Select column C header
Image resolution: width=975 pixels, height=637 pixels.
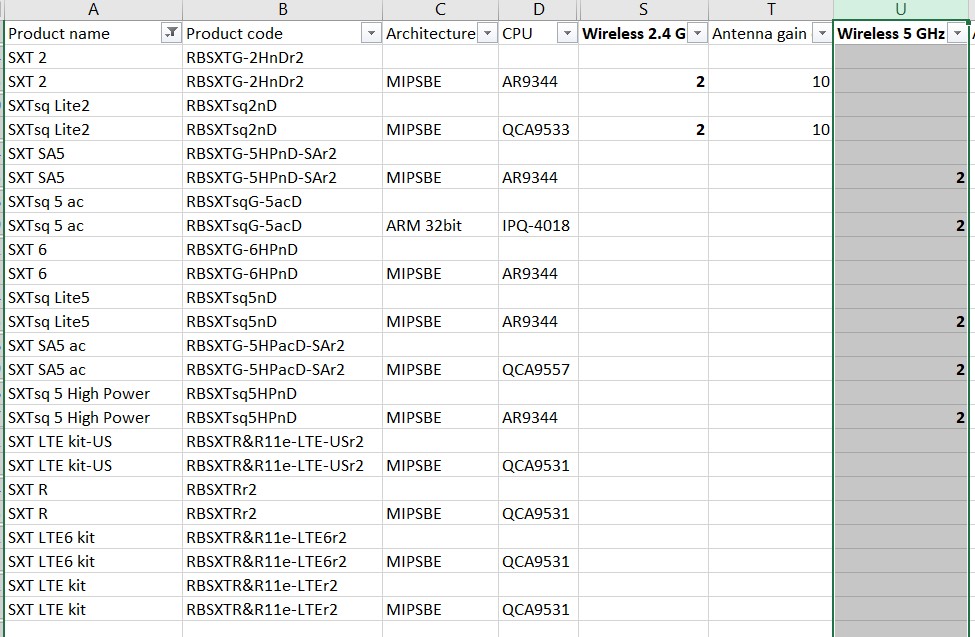pos(440,9)
